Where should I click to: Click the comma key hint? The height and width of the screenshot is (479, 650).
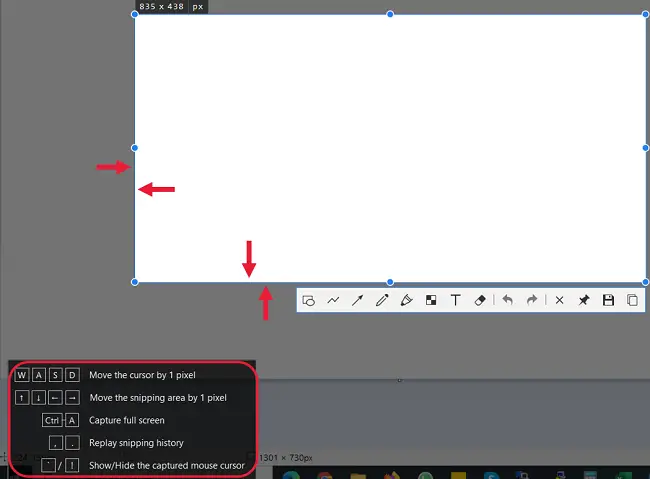pos(56,443)
